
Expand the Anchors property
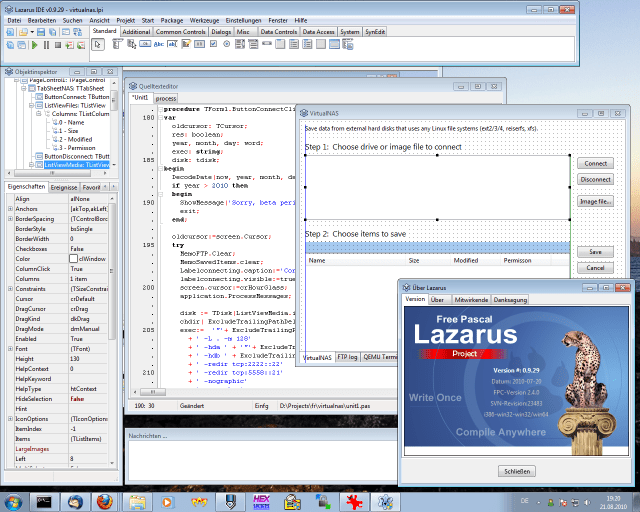coord(10,209)
